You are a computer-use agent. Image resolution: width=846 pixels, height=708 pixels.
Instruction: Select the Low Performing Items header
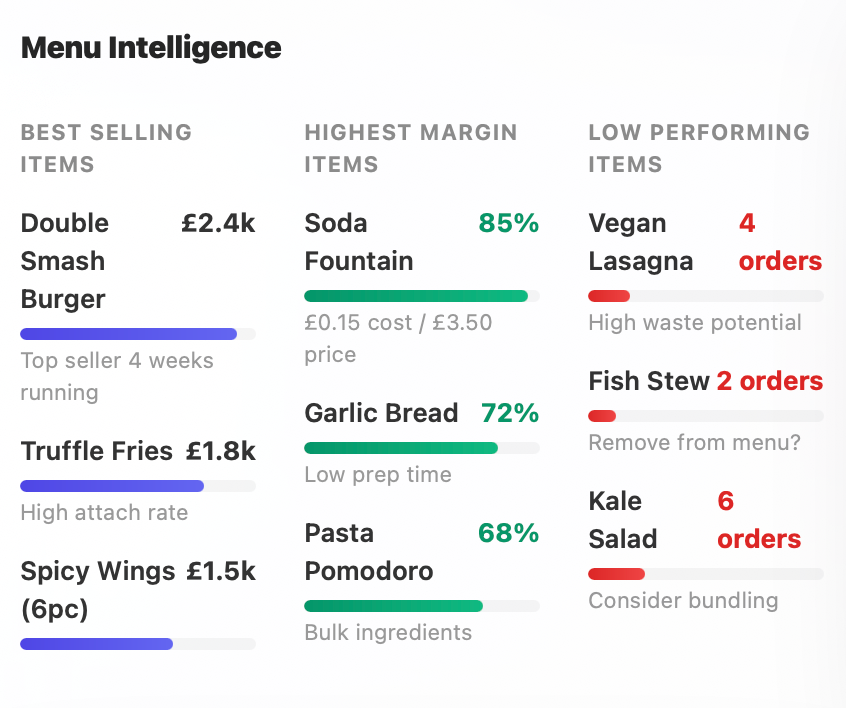(x=698, y=148)
